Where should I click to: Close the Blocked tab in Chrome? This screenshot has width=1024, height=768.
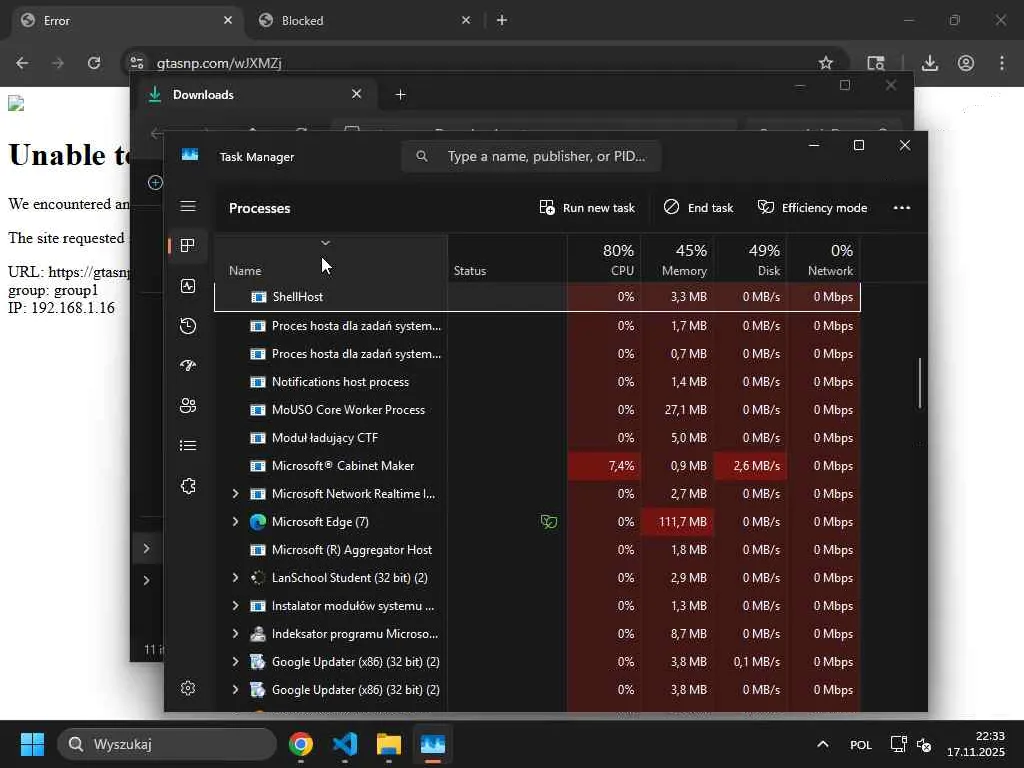click(466, 20)
